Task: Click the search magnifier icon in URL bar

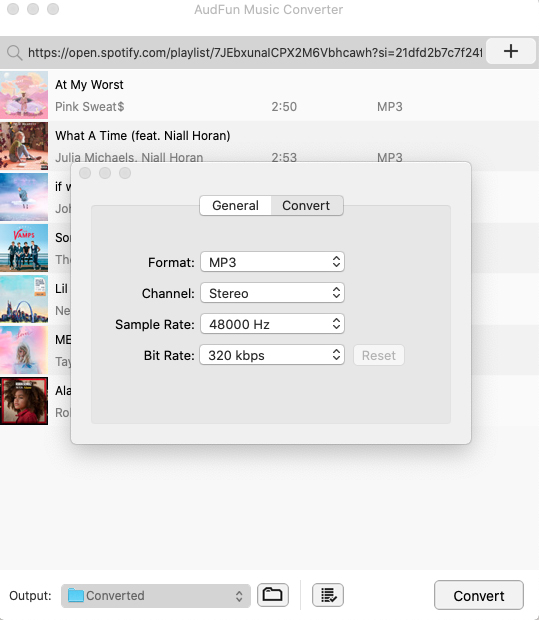Action: coord(15,53)
